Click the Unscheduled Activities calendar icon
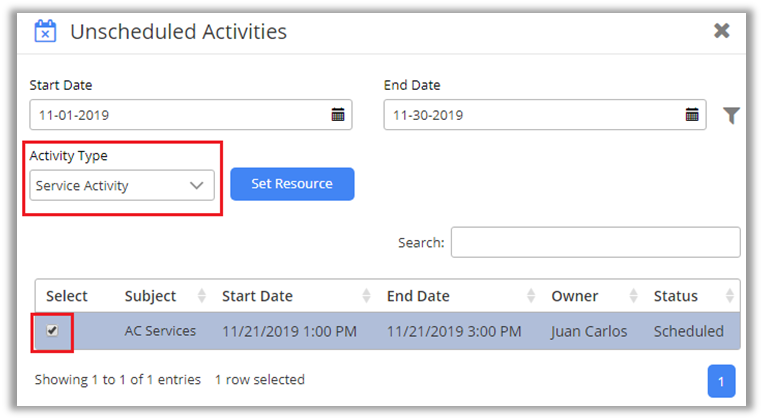 [x=45, y=31]
